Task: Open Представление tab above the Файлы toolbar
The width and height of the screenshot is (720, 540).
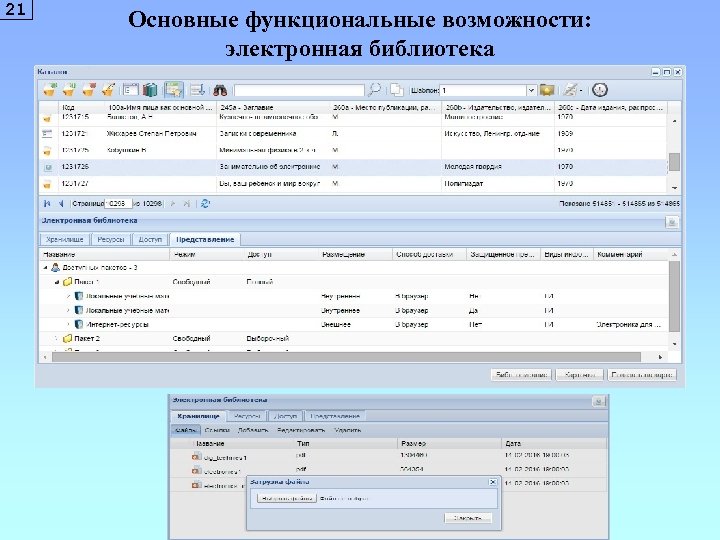Action: [x=335, y=416]
